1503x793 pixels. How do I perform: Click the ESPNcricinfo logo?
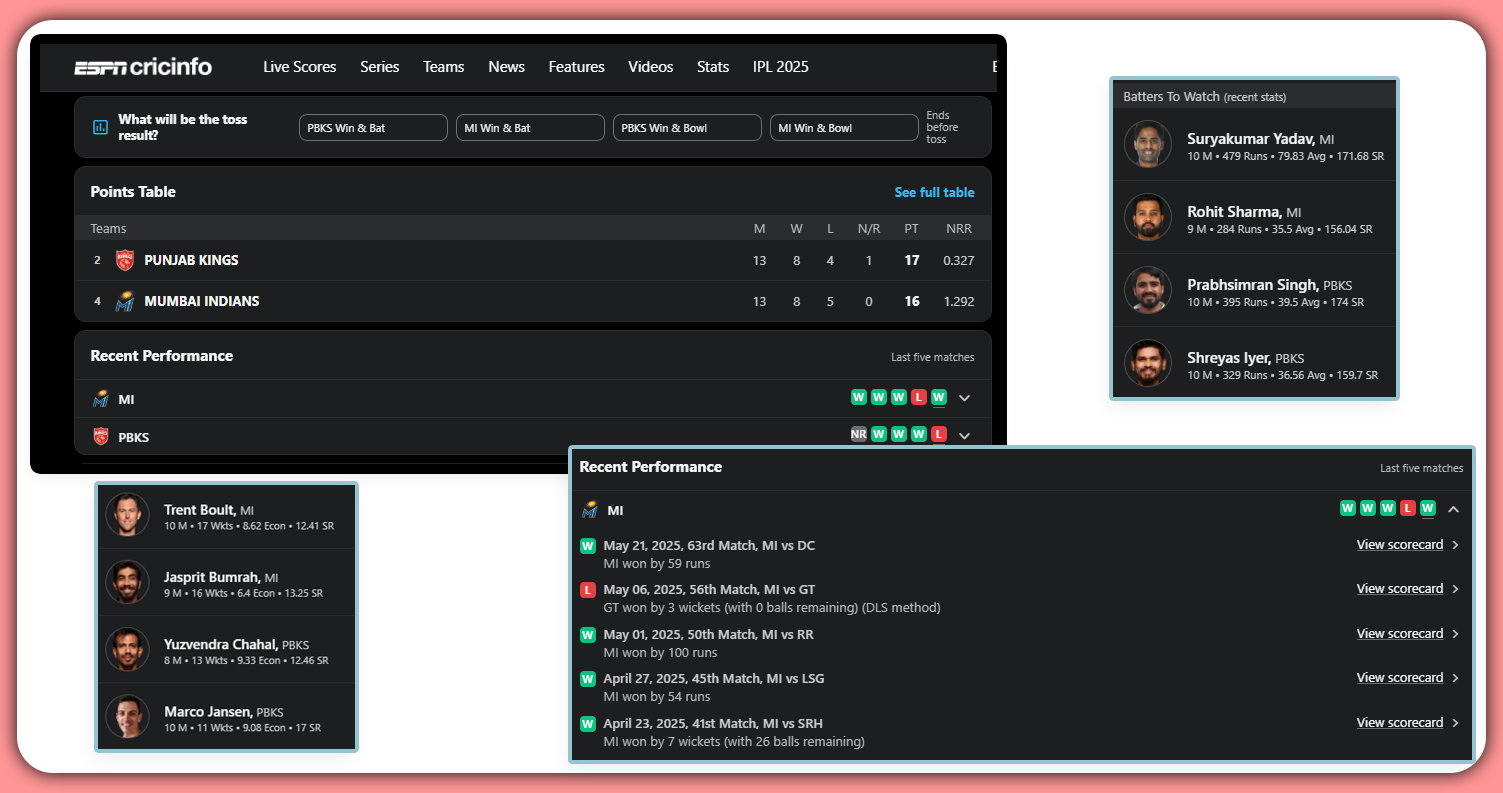click(x=143, y=67)
